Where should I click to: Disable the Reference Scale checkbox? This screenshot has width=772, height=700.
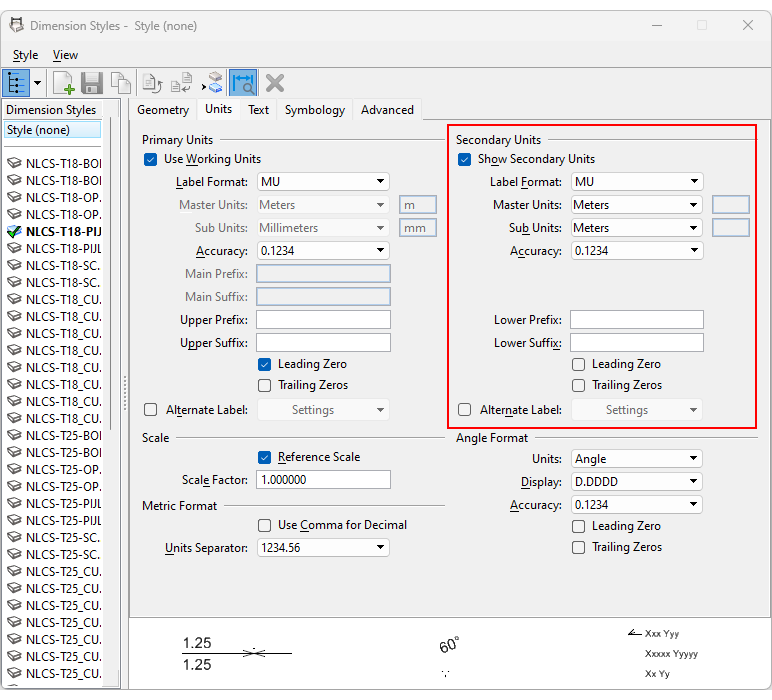(265, 457)
